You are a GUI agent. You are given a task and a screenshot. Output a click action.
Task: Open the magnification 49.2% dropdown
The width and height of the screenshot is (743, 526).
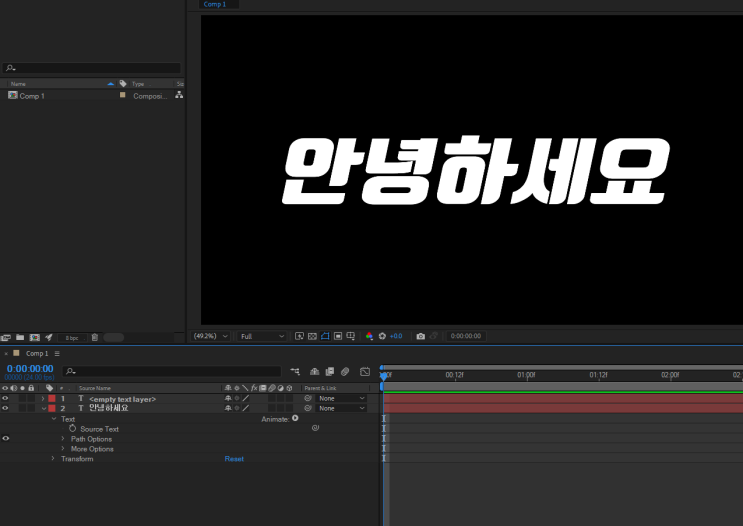pyautogui.click(x=211, y=336)
